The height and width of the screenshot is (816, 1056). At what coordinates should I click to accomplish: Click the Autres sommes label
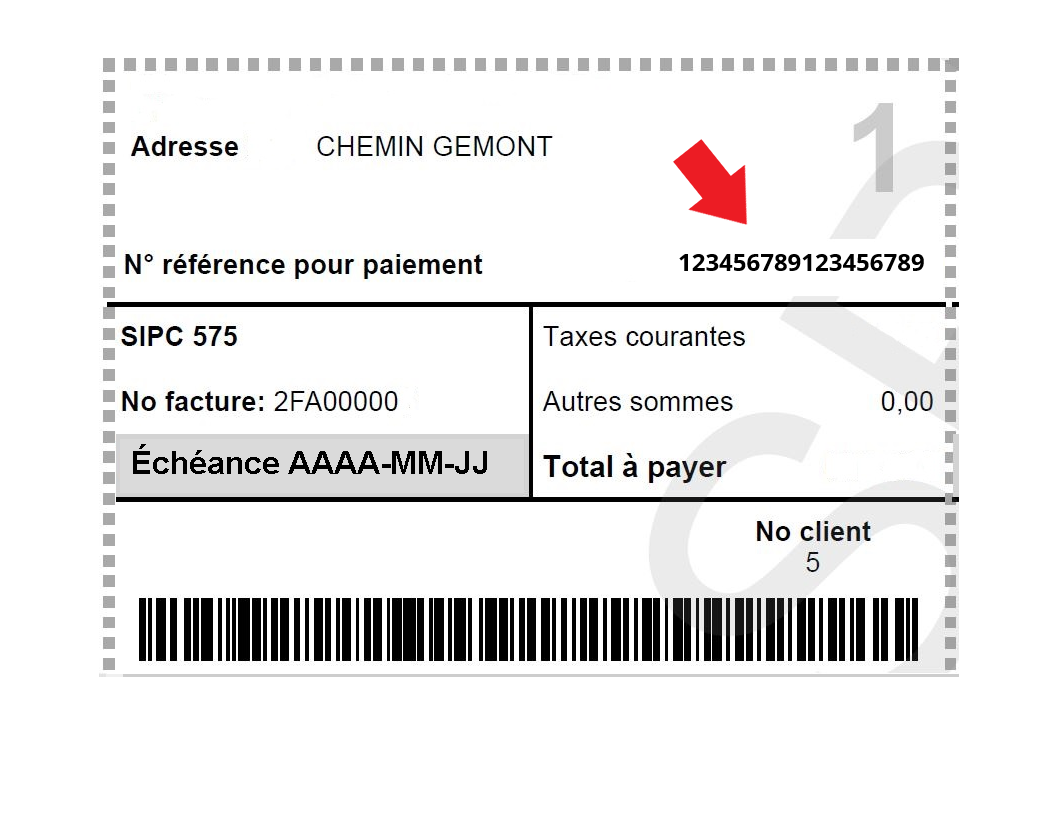pyautogui.click(x=637, y=401)
